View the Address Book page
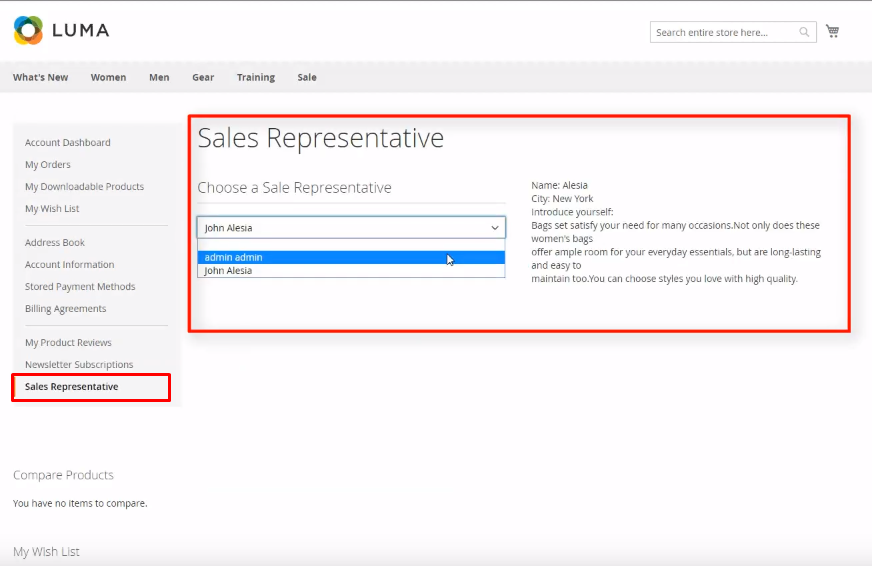Image resolution: width=872 pixels, height=566 pixels. coord(55,243)
